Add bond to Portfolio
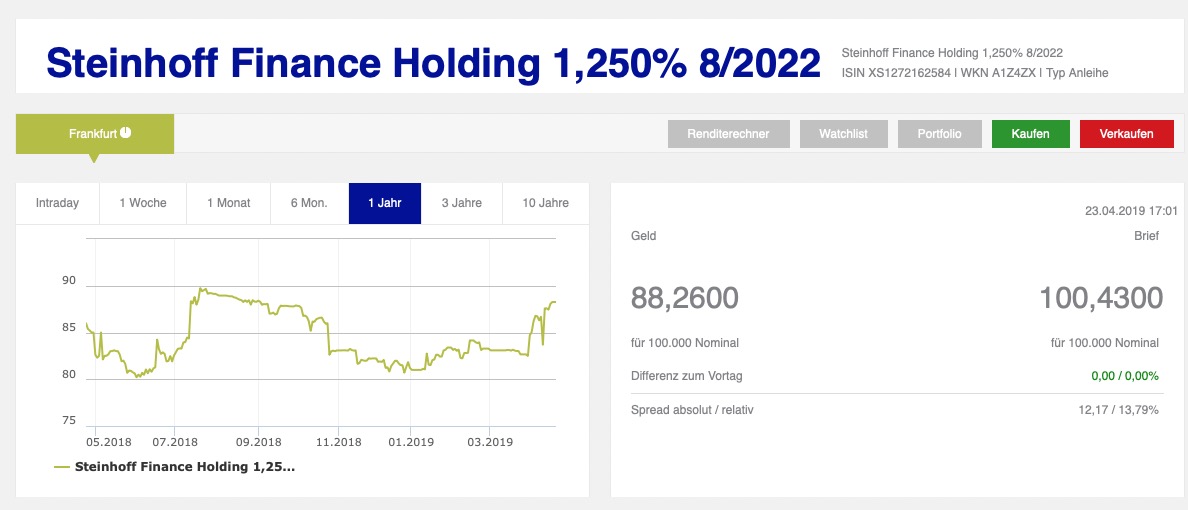The image size is (1188, 510). pos(939,134)
